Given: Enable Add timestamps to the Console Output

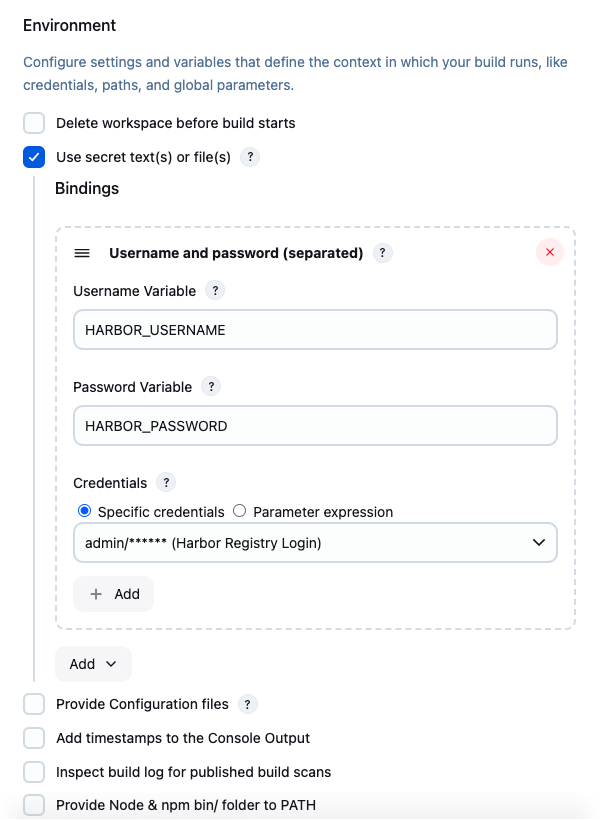Looking at the screenshot, I should point(34,738).
